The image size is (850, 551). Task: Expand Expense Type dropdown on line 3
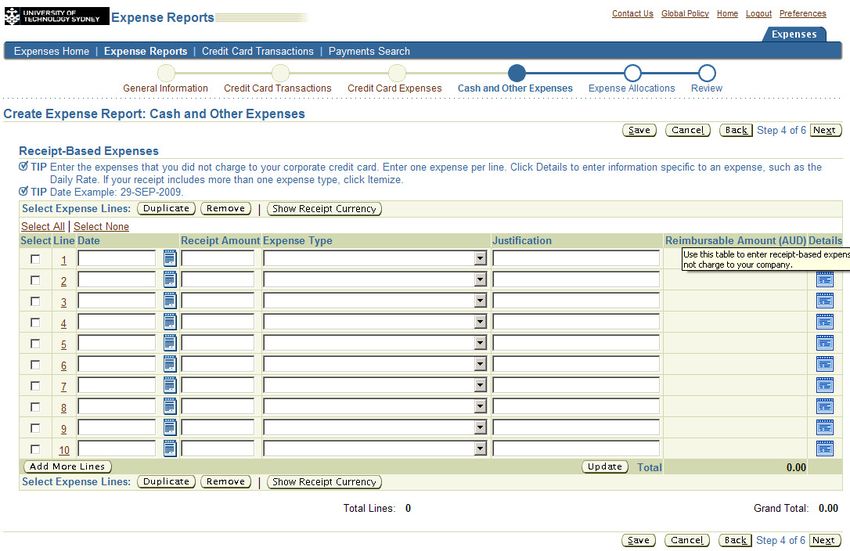(x=480, y=301)
